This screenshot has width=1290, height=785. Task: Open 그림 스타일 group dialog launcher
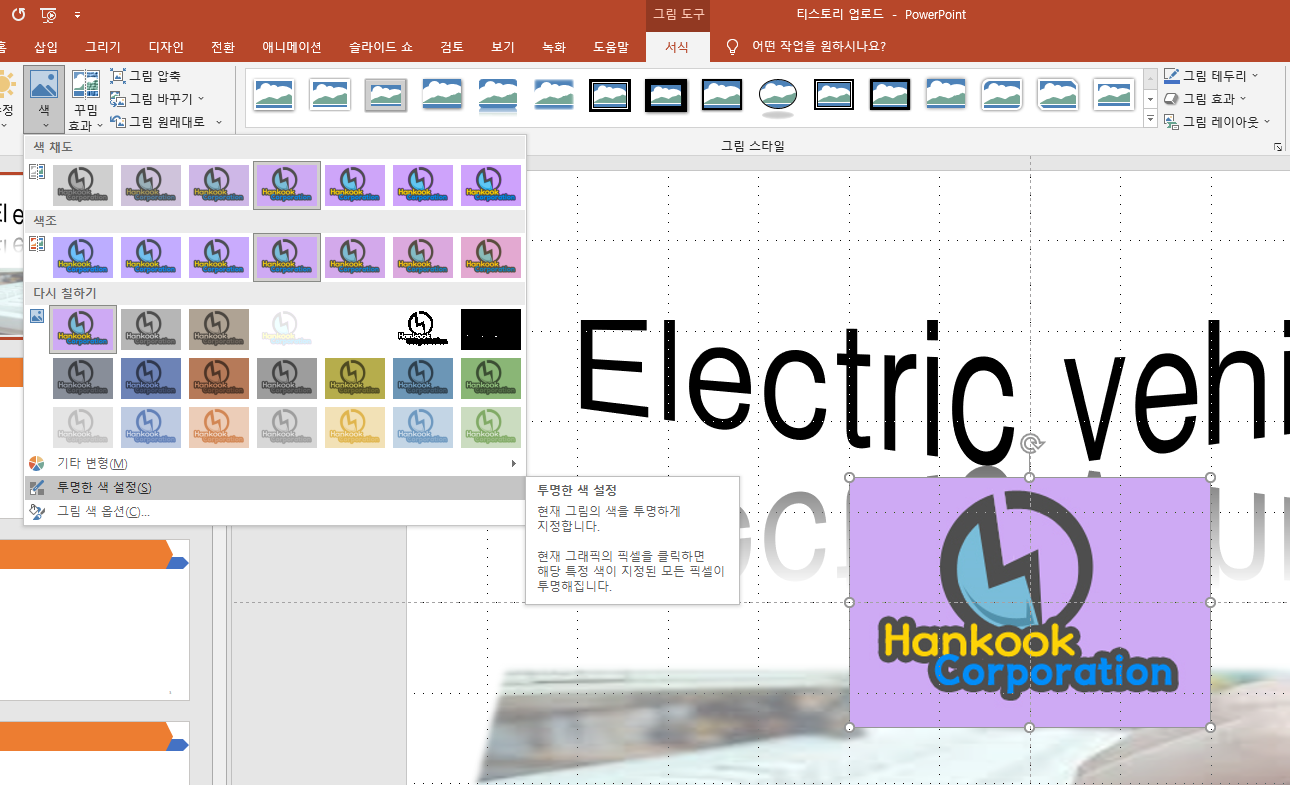click(x=1277, y=147)
